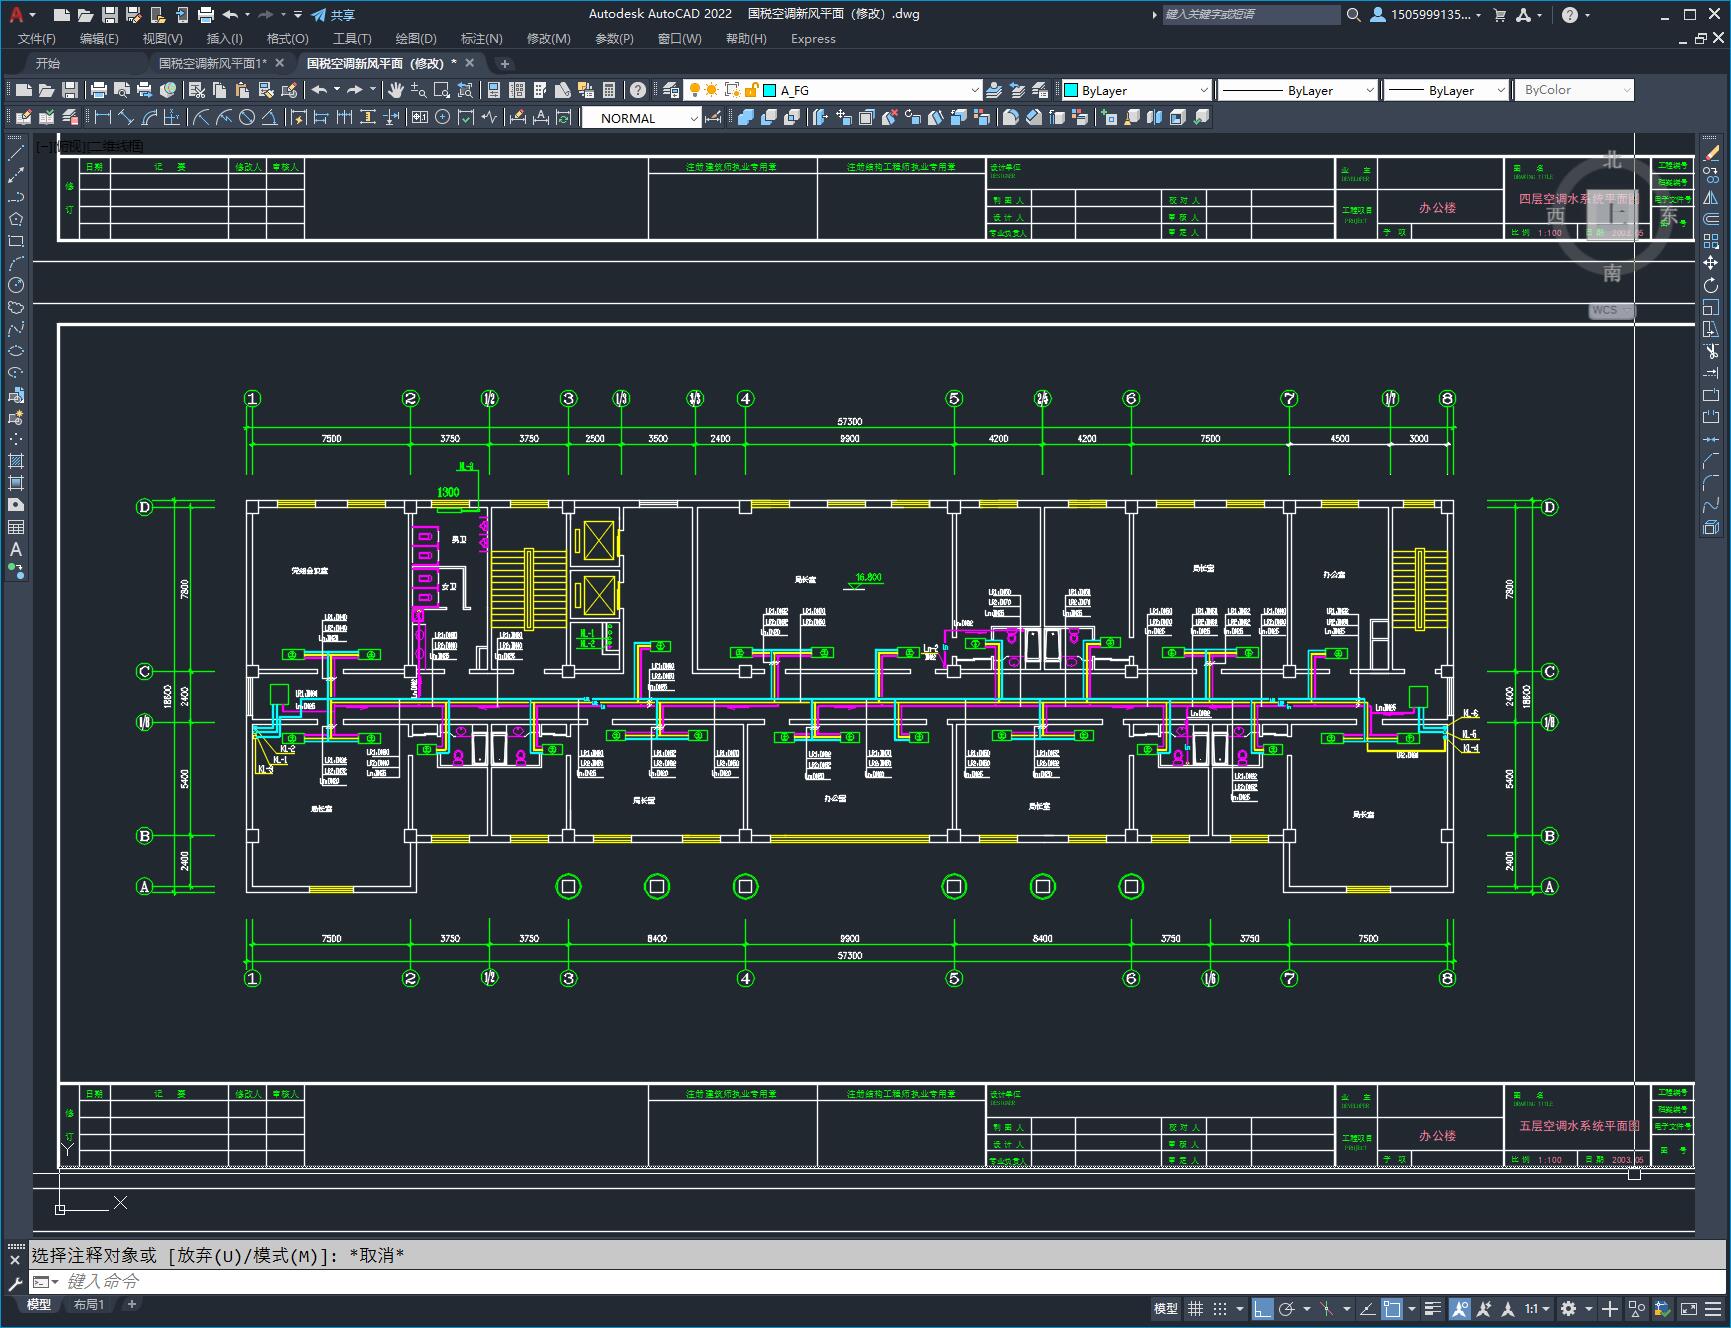This screenshot has height=1328, width=1731.
Task: Toggle object snap in status bar
Action: click(x=1392, y=1308)
